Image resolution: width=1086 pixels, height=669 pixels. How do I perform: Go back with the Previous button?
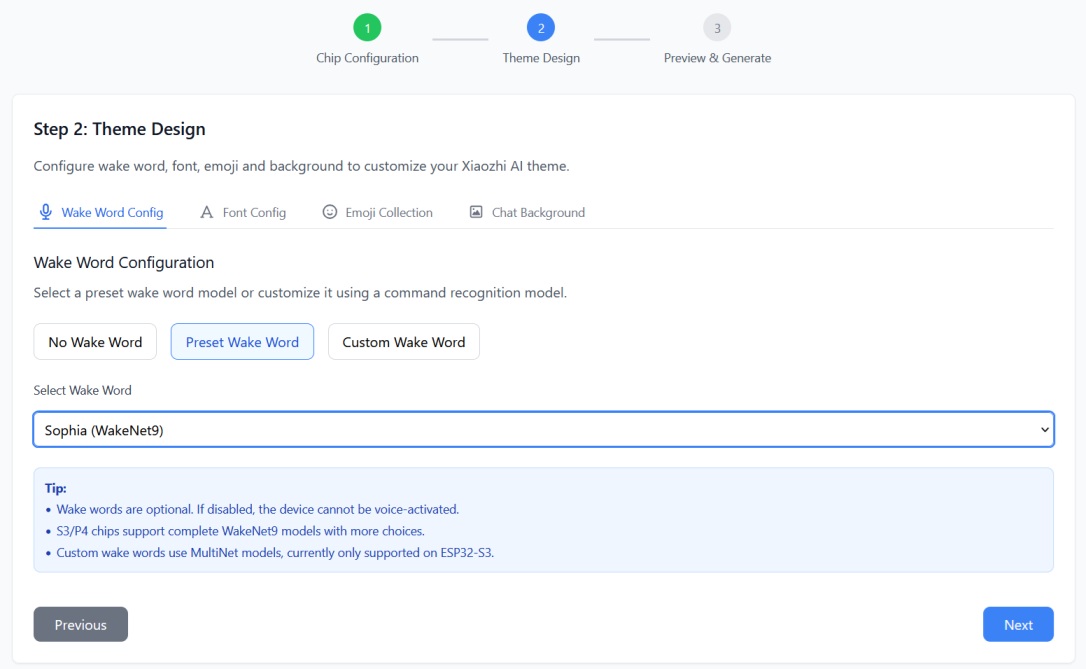(x=81, y=625)
